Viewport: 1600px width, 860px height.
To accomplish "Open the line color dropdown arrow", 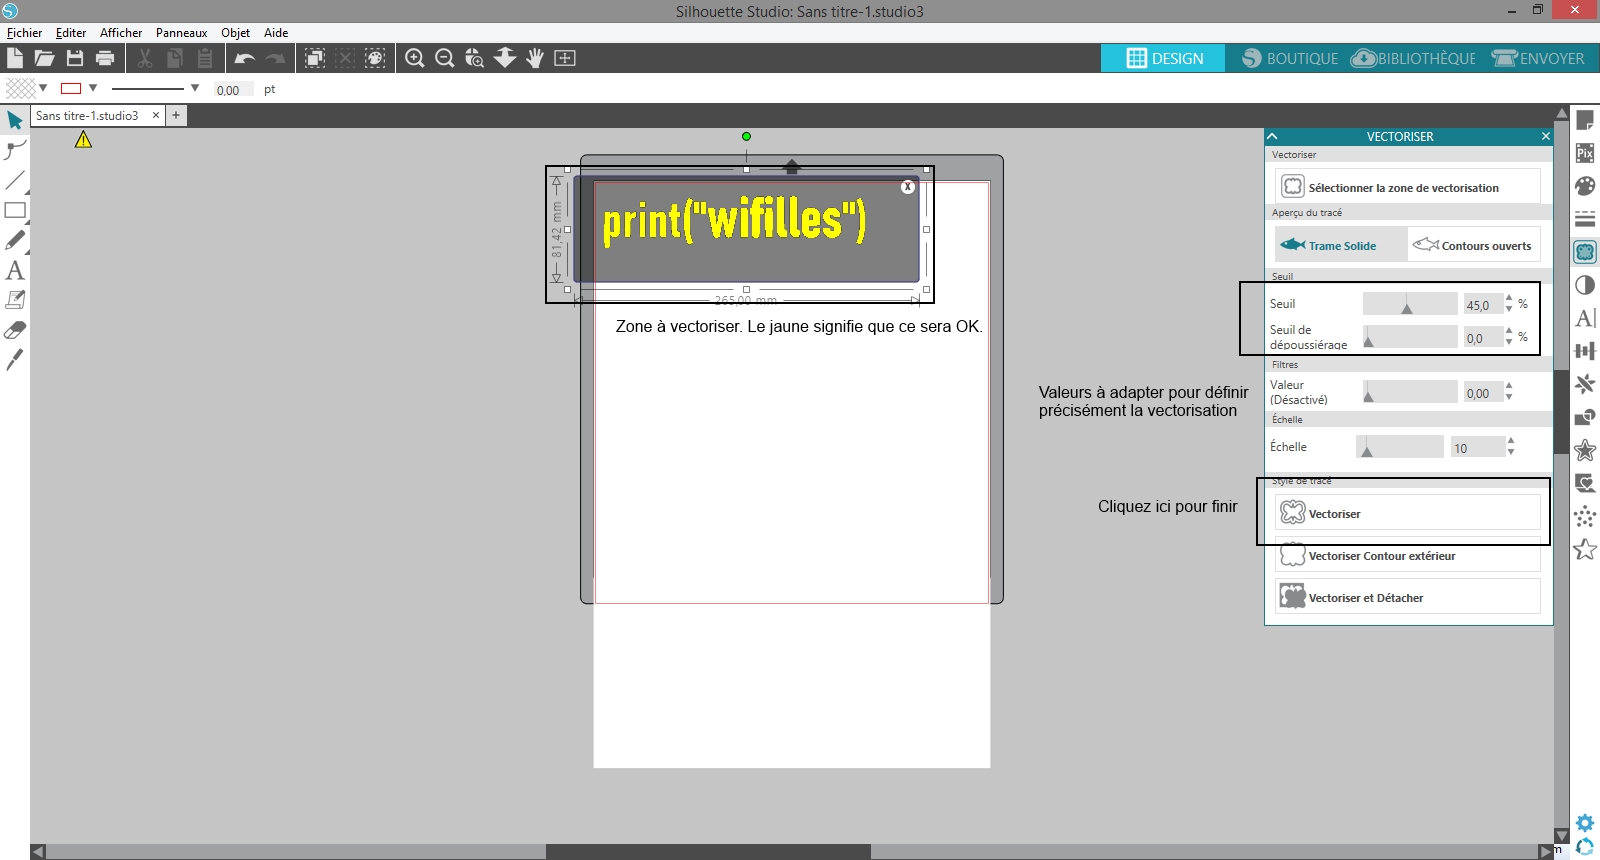I will [x=93, y=88].
